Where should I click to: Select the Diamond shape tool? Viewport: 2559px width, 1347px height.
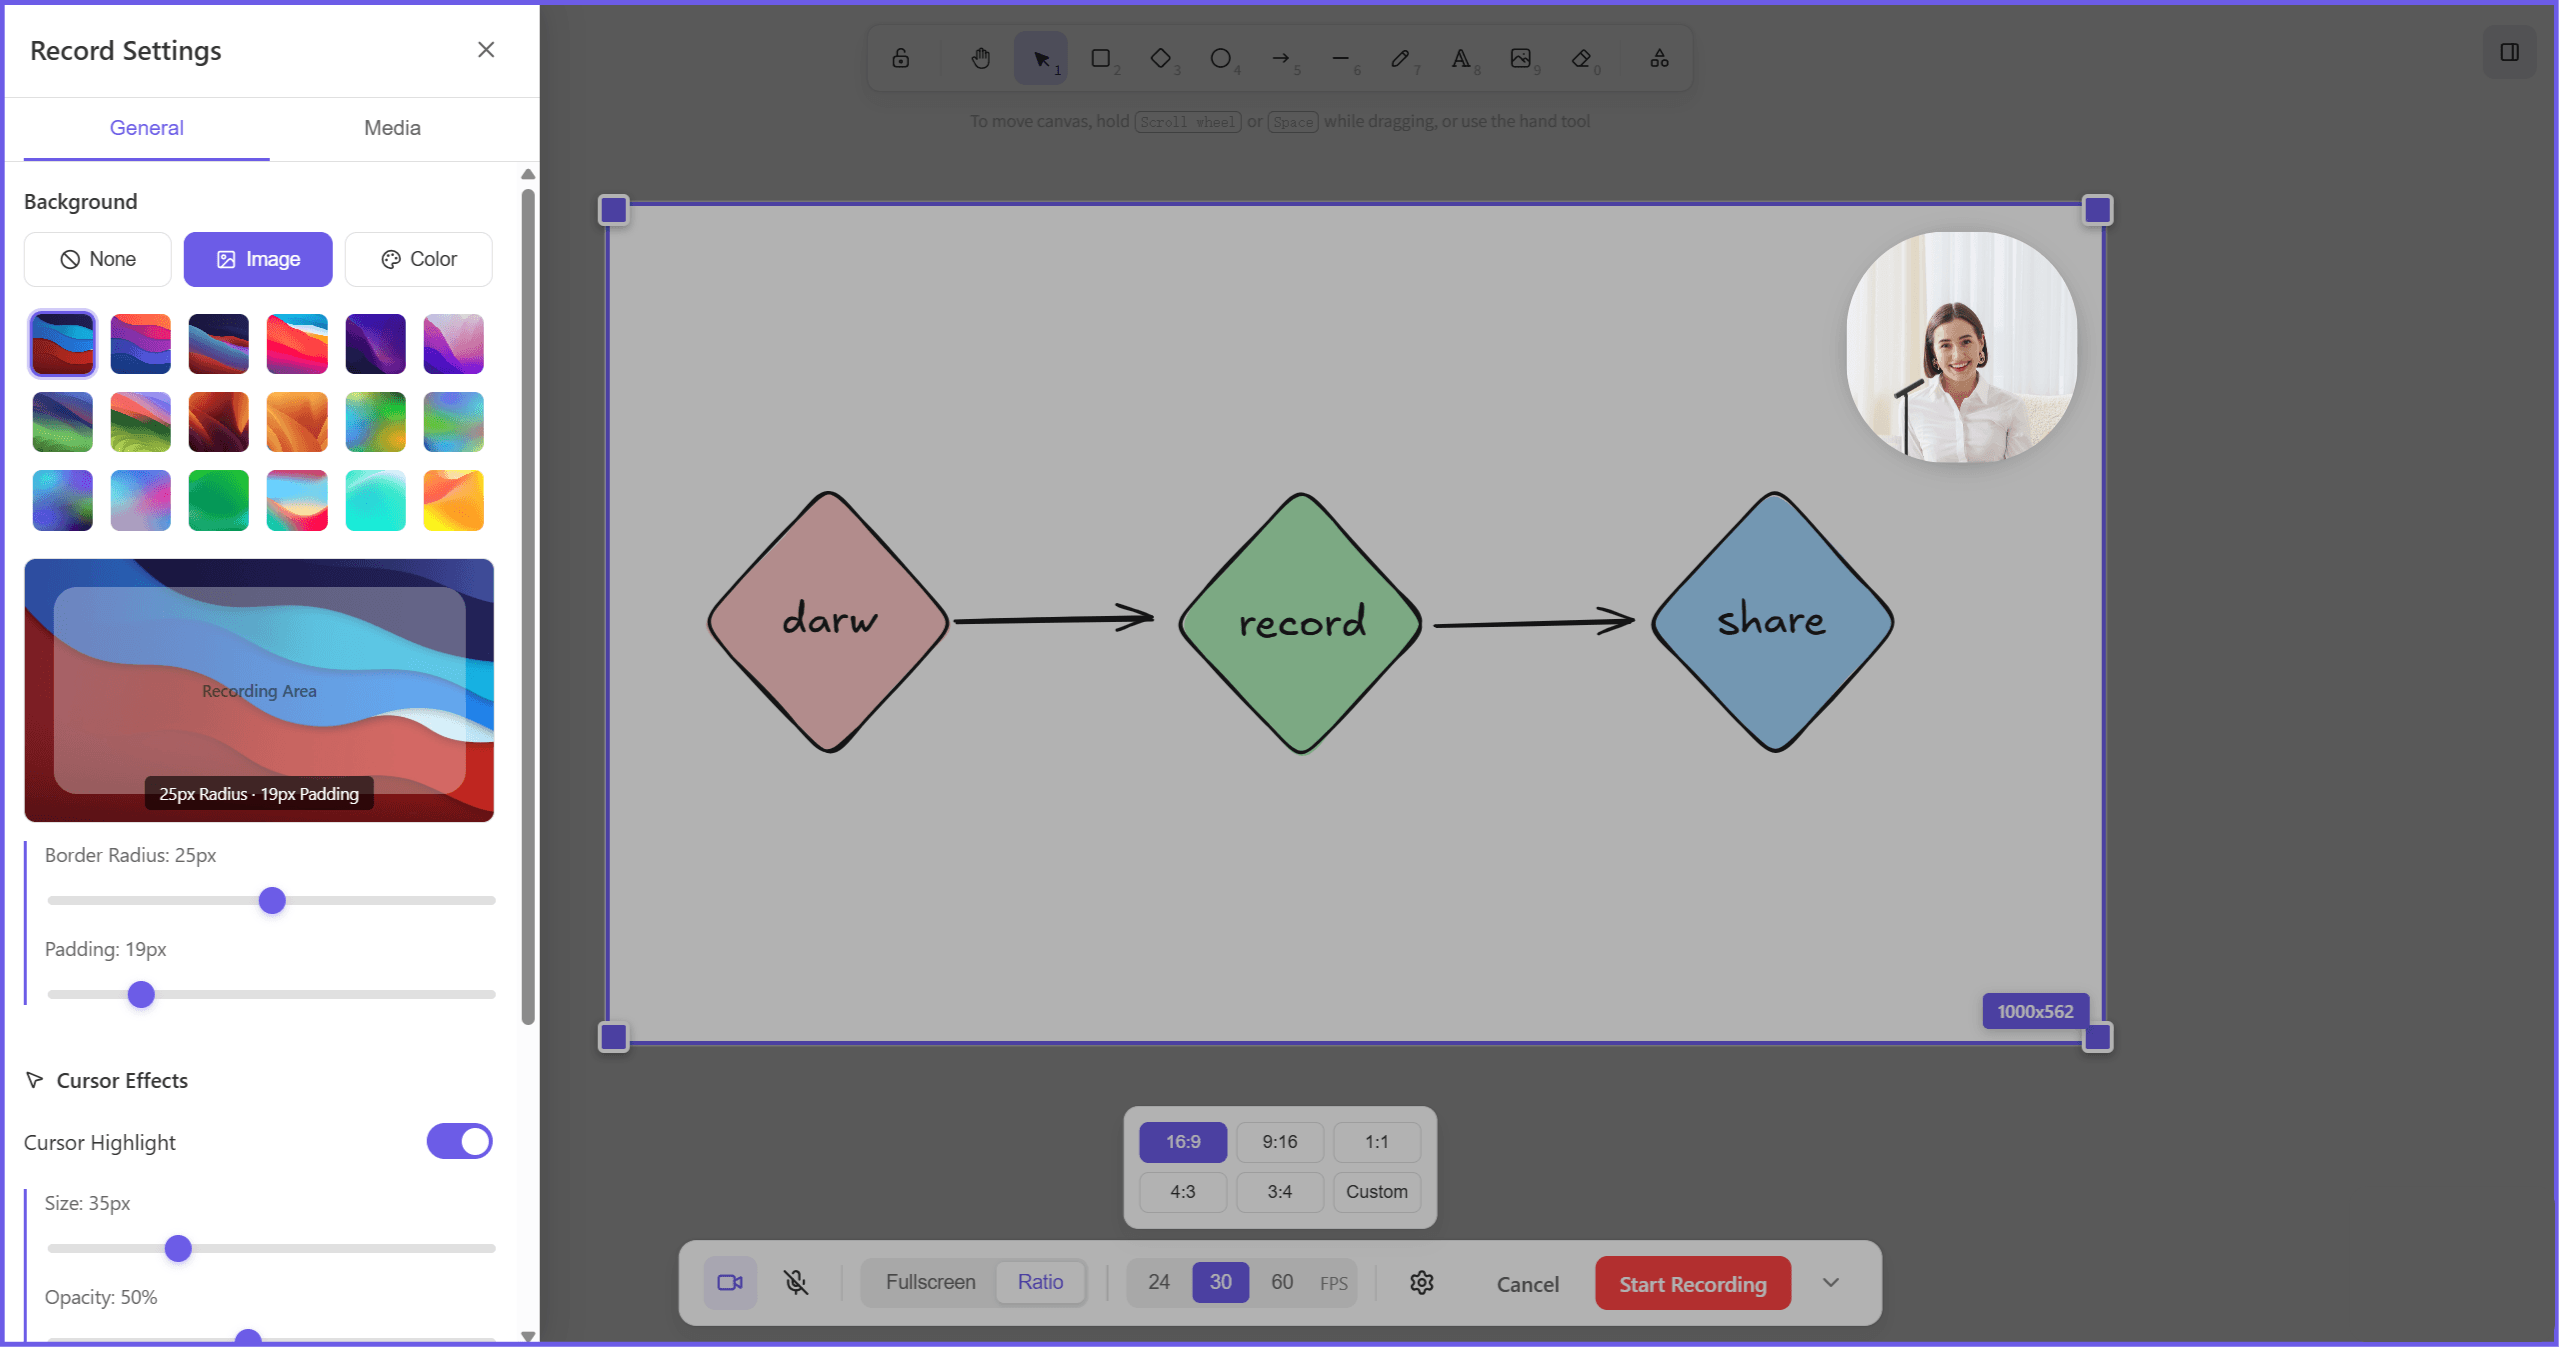[1161, 57]
